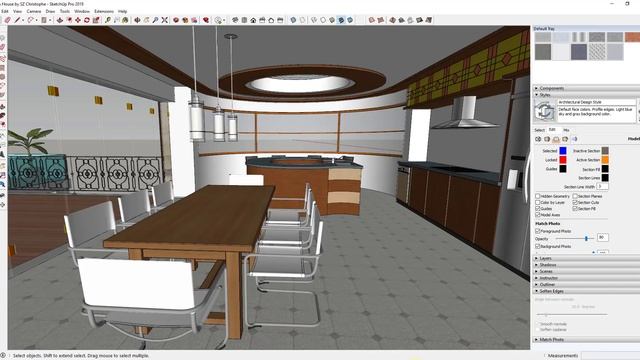Click the style name field Architectural Design Style
Image resolution: width=640 pixels, height=360 pixels.
(597, 102)
